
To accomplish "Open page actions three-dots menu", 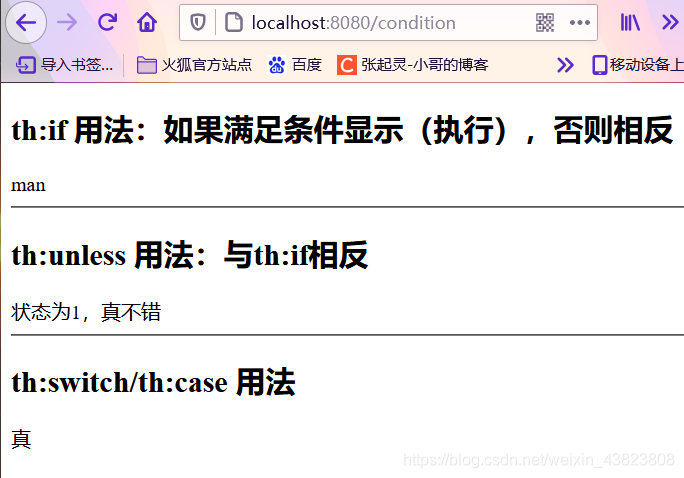I will (580, 22).
